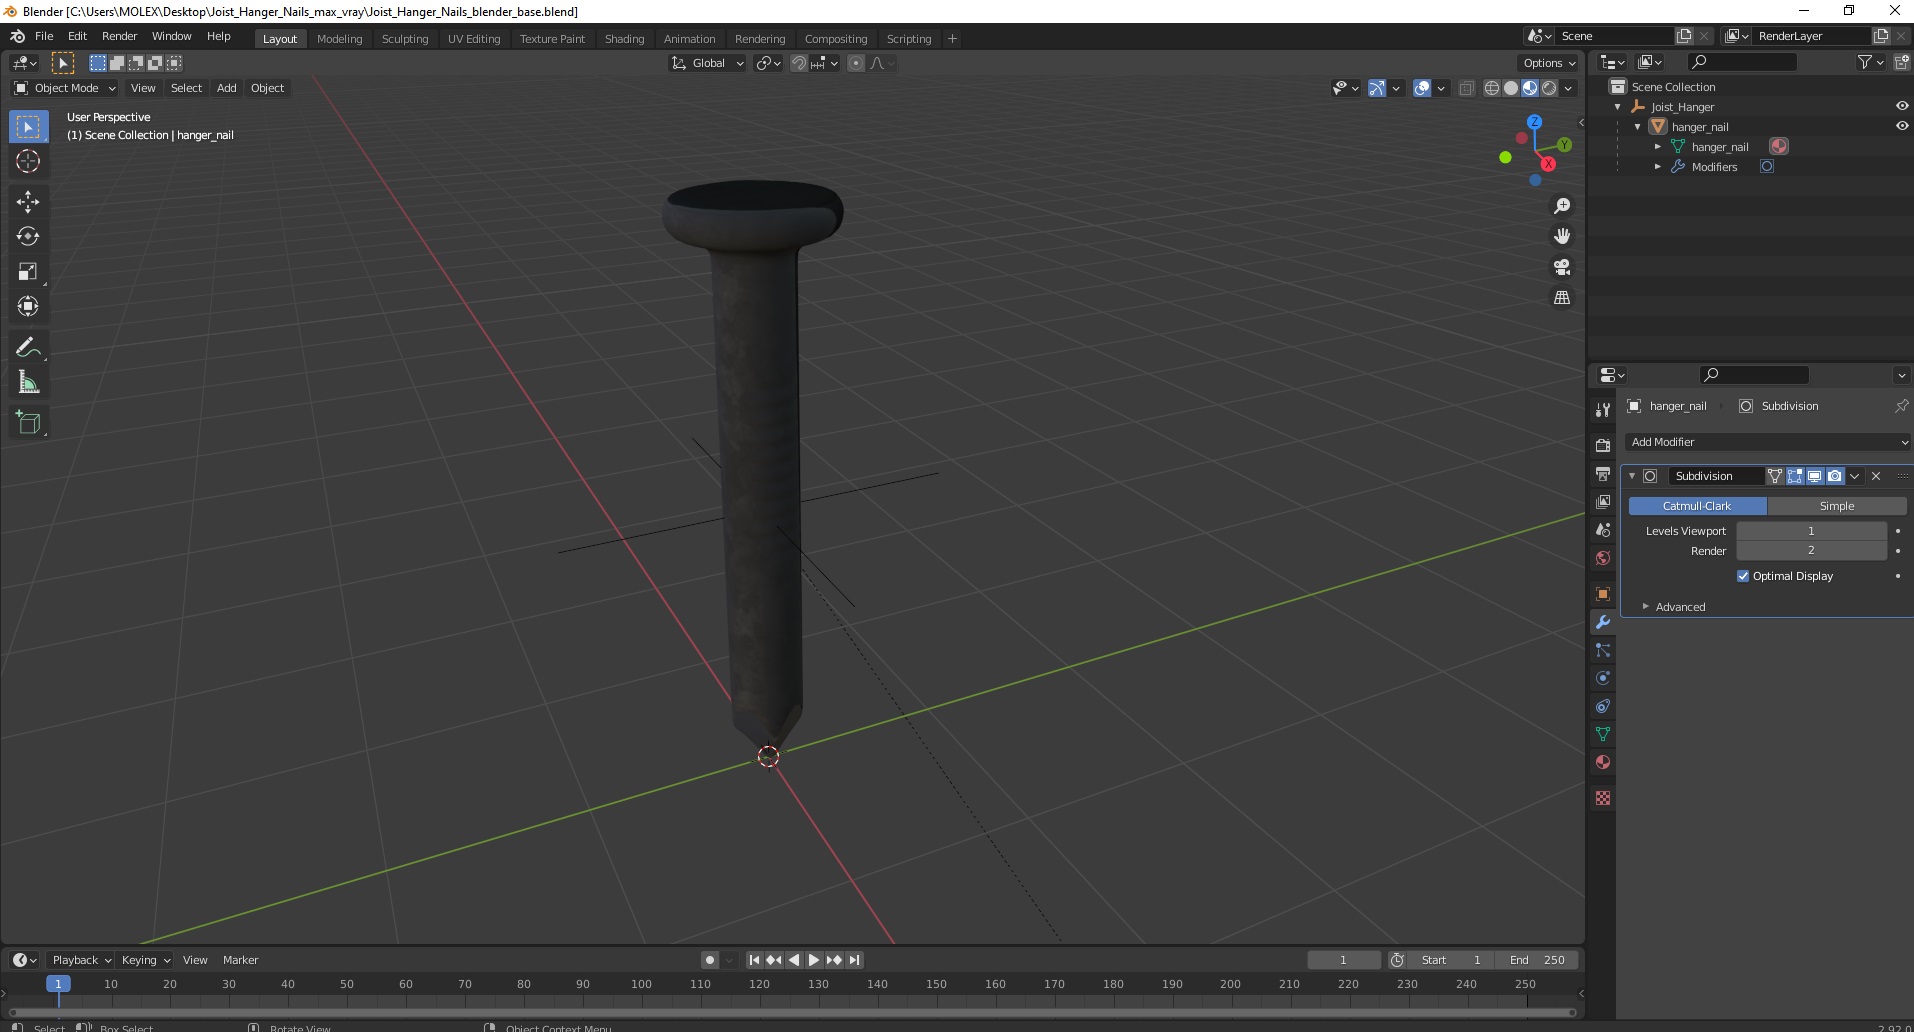Toggle camera view icon
This screenshot has height=1032, width=1914.
coord(1561,267)
